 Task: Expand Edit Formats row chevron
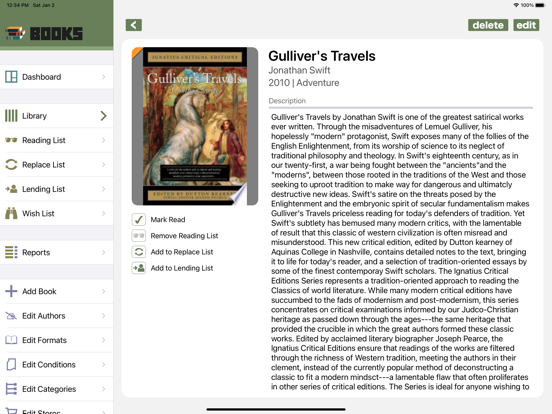104,340
